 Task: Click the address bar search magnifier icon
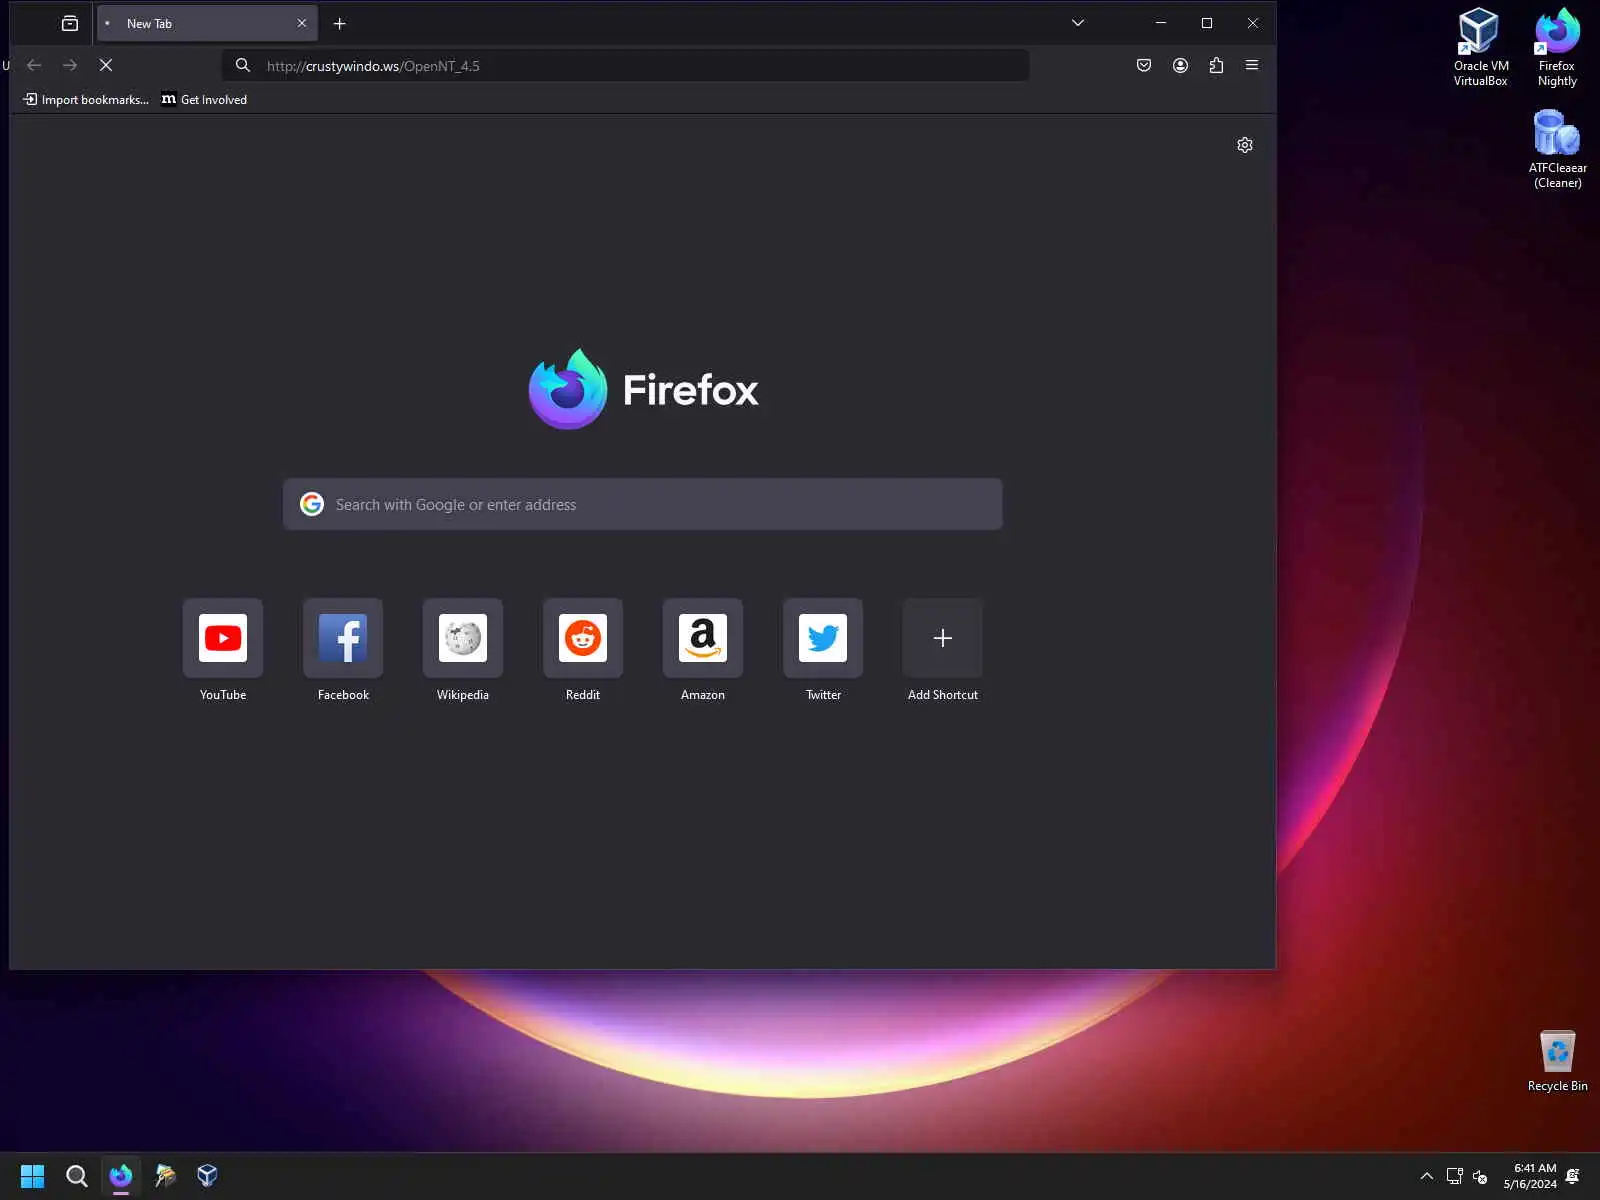[243, 65]
